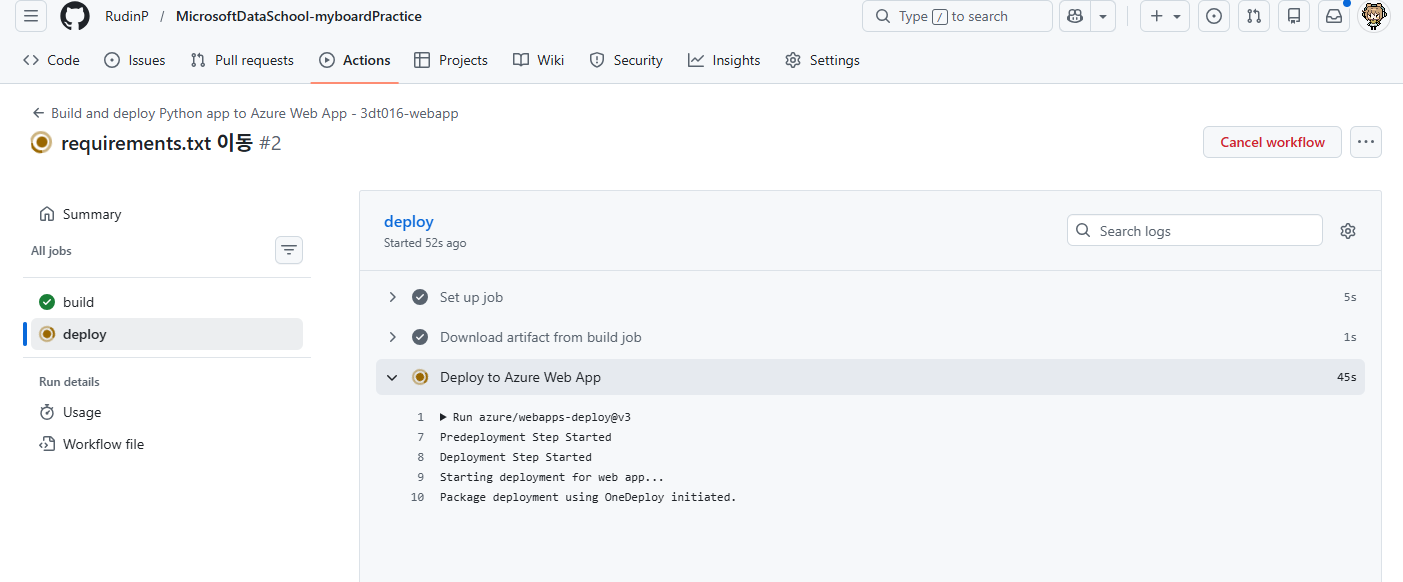
Task: Select the Actions tab
Action: point(355,60)
